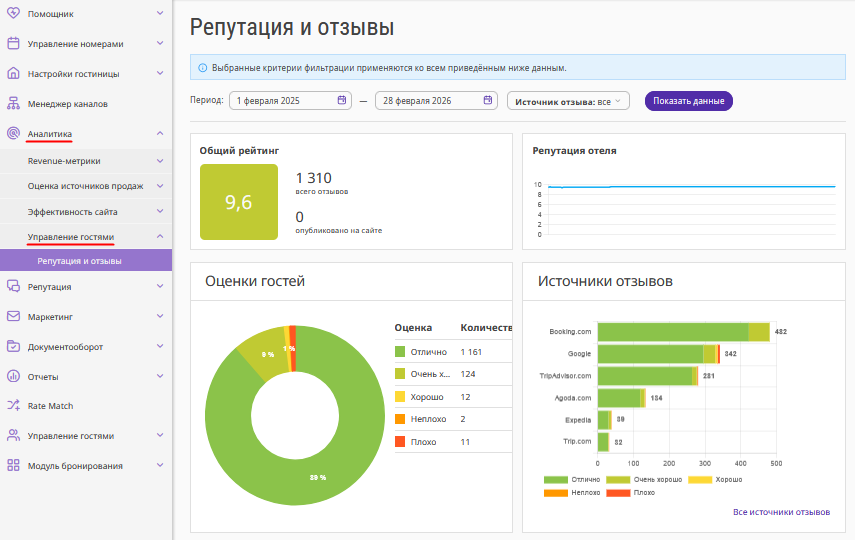Image resolution: width=855 pixels, height=540 pixels.
Task: Click the calendar icon for Управление номерами
Action: tap(13, 44)
